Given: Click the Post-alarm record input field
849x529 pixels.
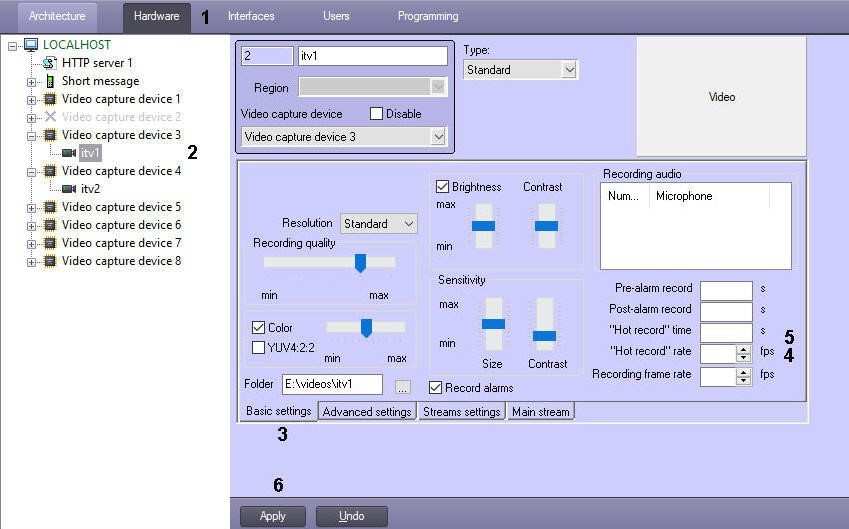Looking at the screenshot, I should click(x=726, y=311).
